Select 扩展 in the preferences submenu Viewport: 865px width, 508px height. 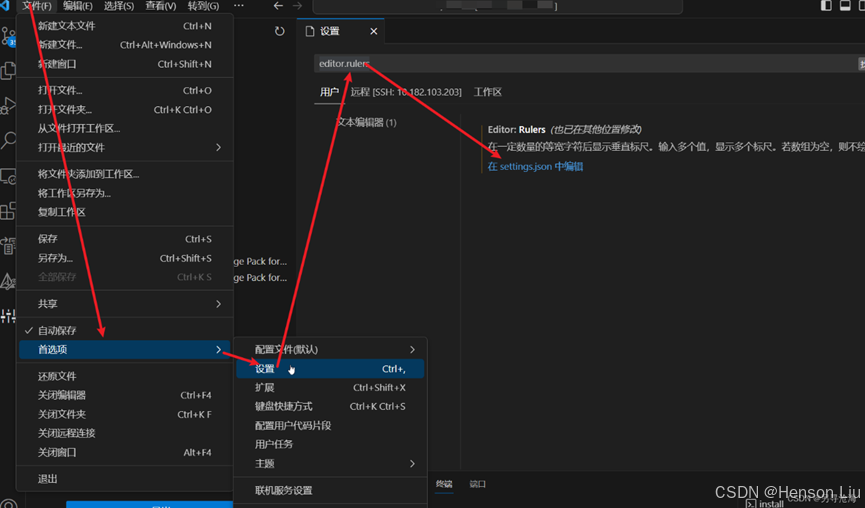[330, 388]
